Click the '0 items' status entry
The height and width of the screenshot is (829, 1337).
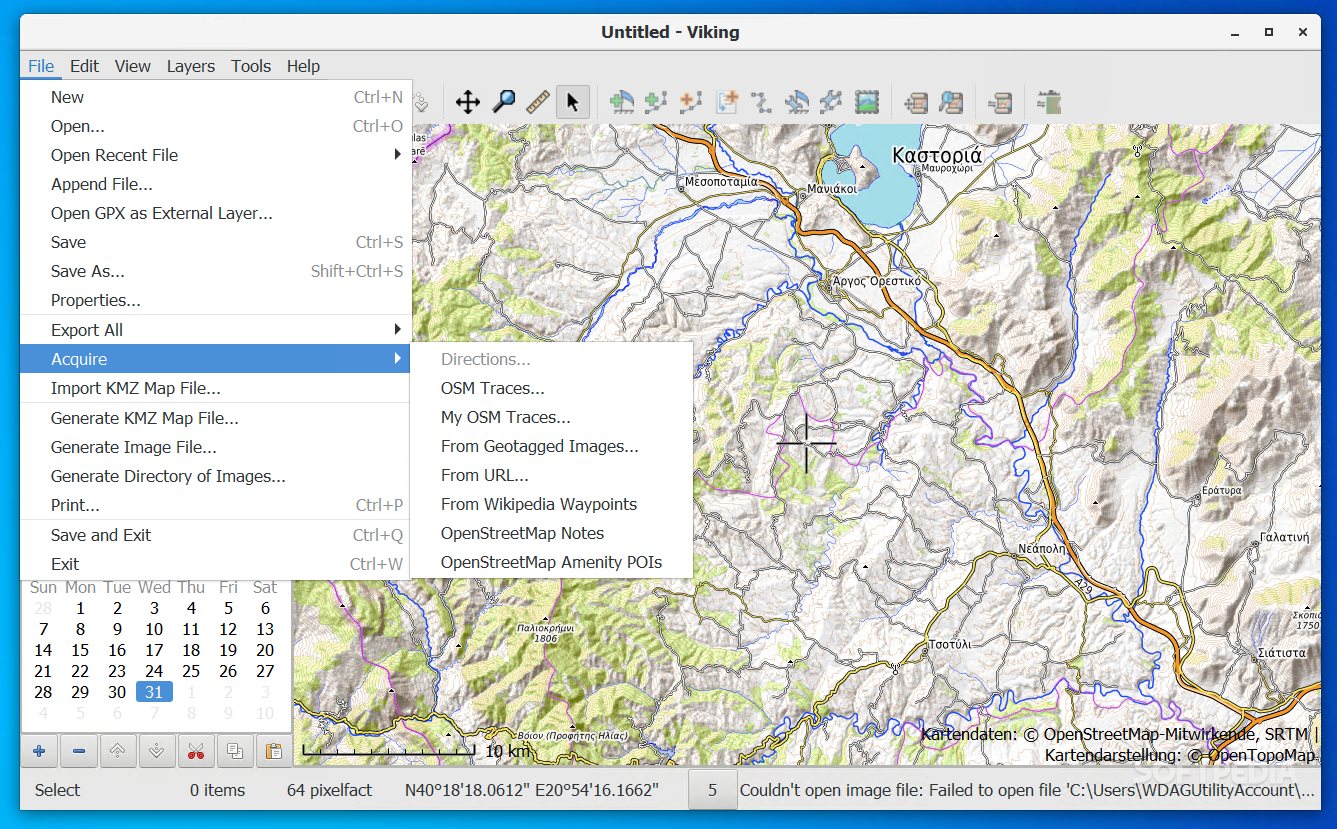pyautogui.click(x=217, y=790)
